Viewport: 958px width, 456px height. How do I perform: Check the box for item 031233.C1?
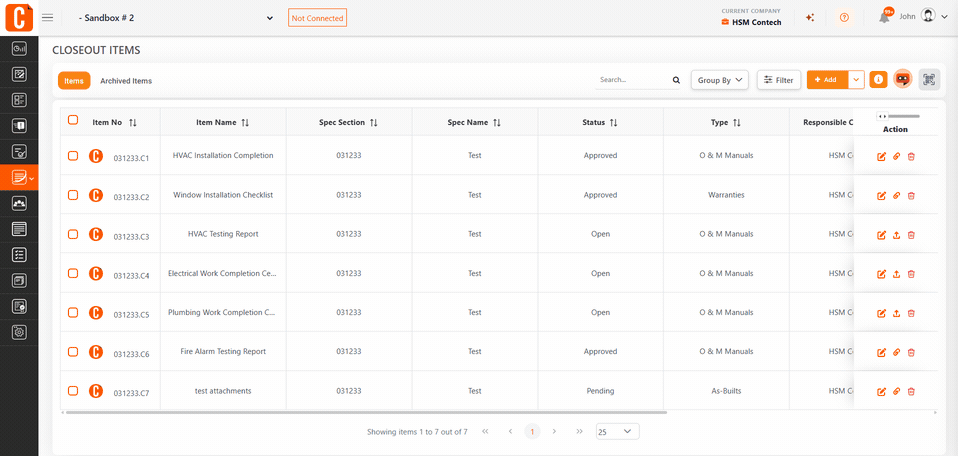pos(73,156)
